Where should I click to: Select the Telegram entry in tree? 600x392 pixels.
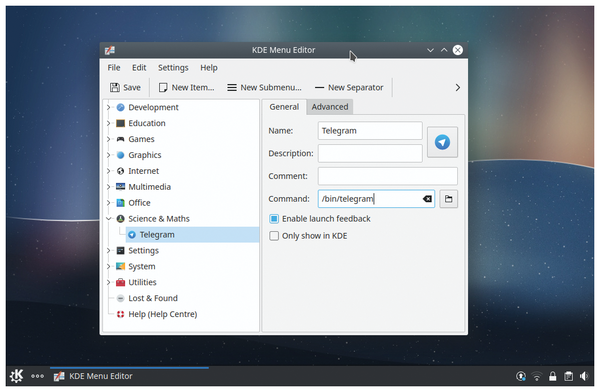click(192, 234)
